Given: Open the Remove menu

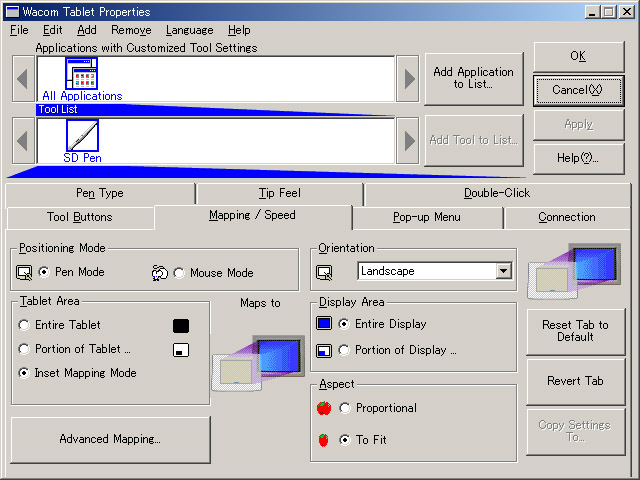Looking at the screenshot, I should tap(131, 30).
